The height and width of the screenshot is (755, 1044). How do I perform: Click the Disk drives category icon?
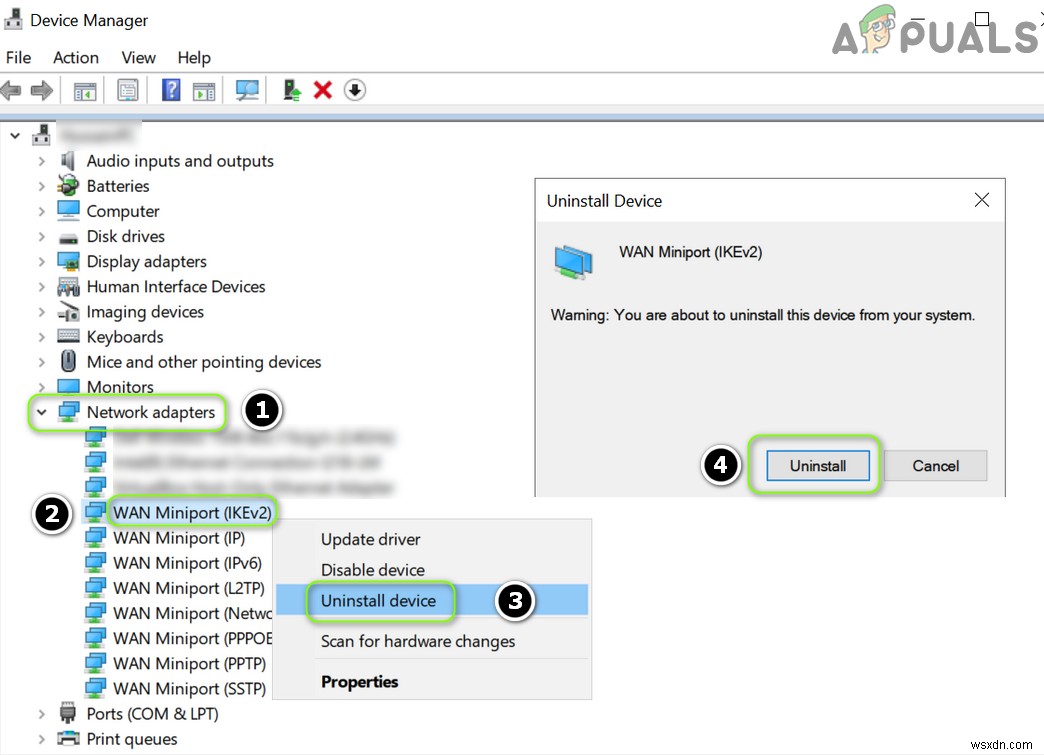pos(68,238)
